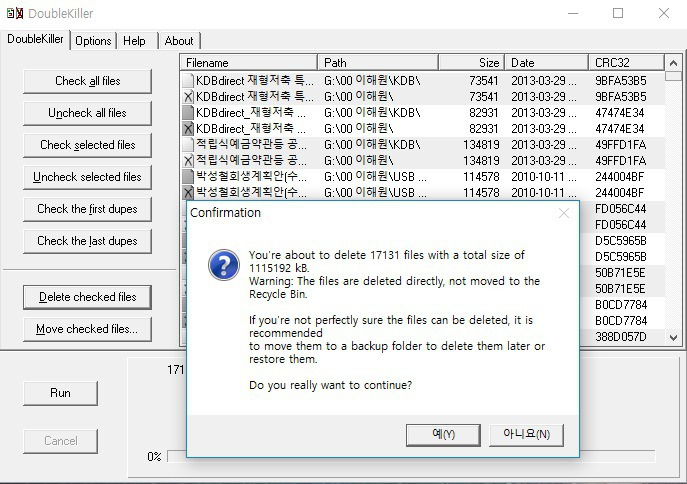Click the list scrollbar down arrow
This screenshot has width=687, height=484.
click(673, 337)
